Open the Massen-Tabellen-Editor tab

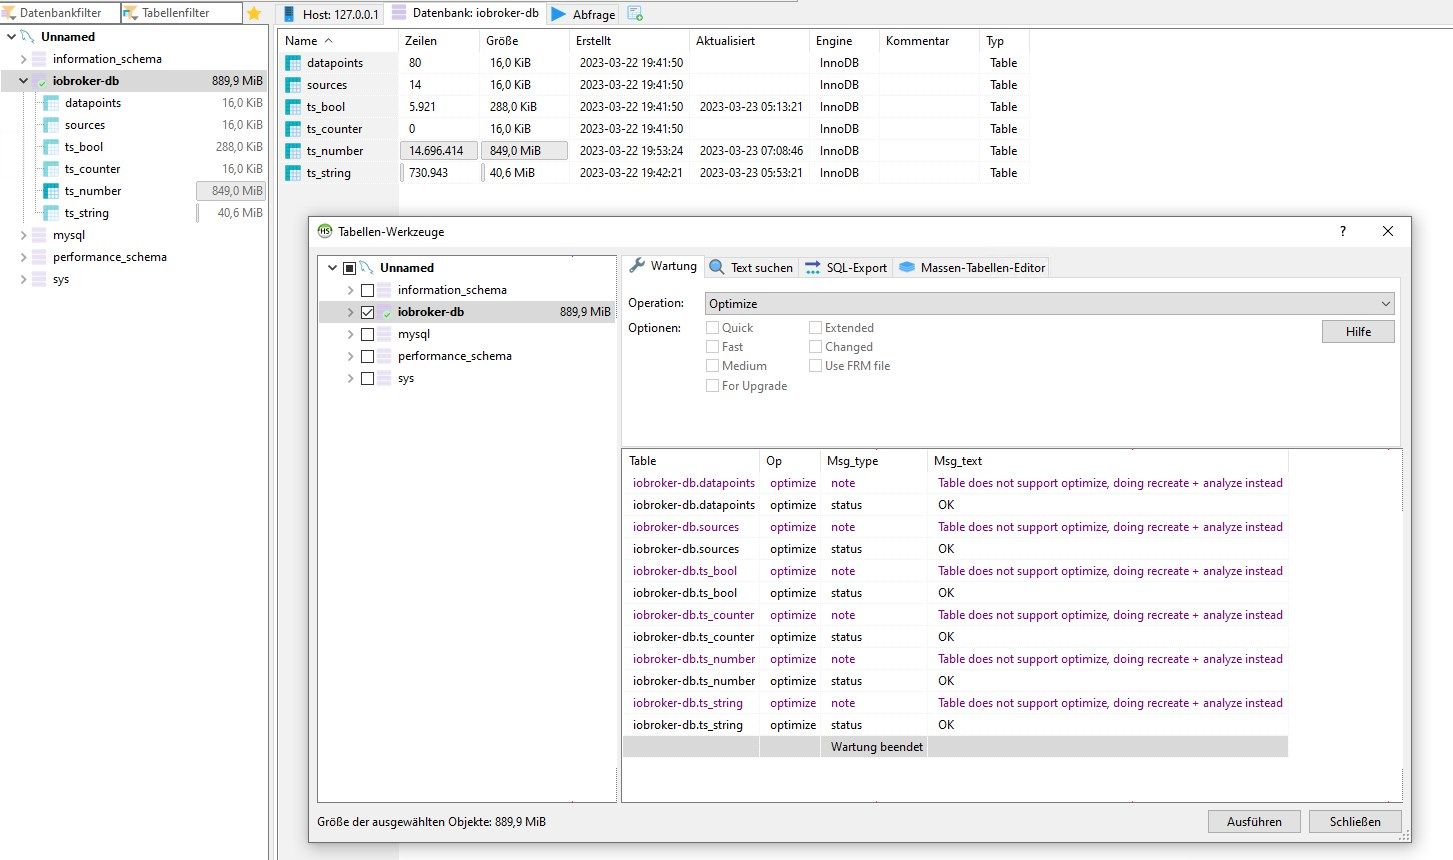point(972,267)
